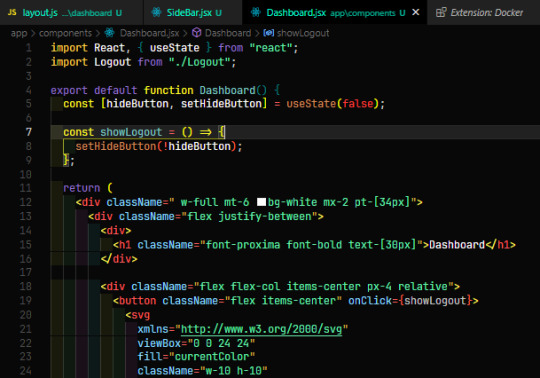Open the Extension: Docker tab
This screenshot has width=540, height=378.
(x=484, y=13)
